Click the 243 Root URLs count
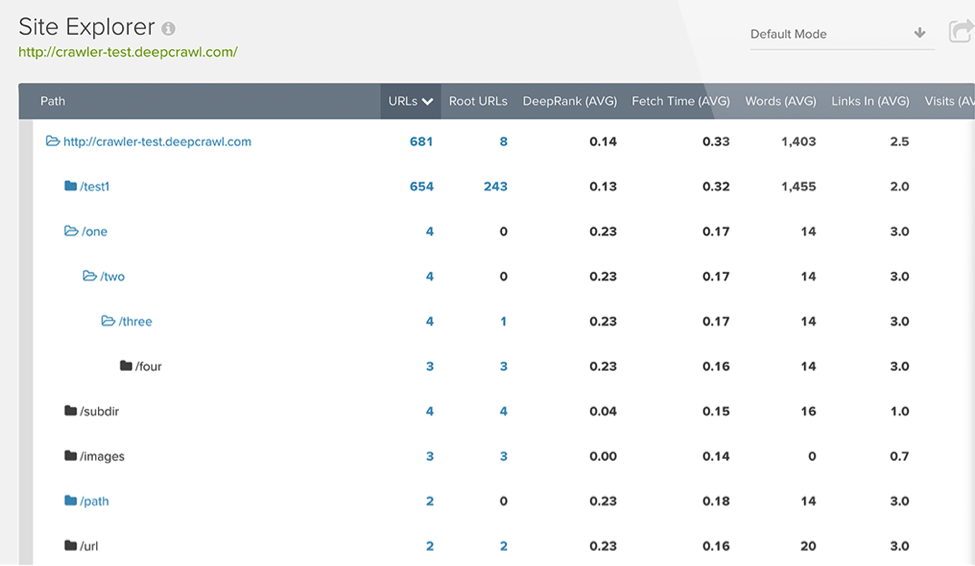Viewport: 975px width, 566px height. [496, 187]
